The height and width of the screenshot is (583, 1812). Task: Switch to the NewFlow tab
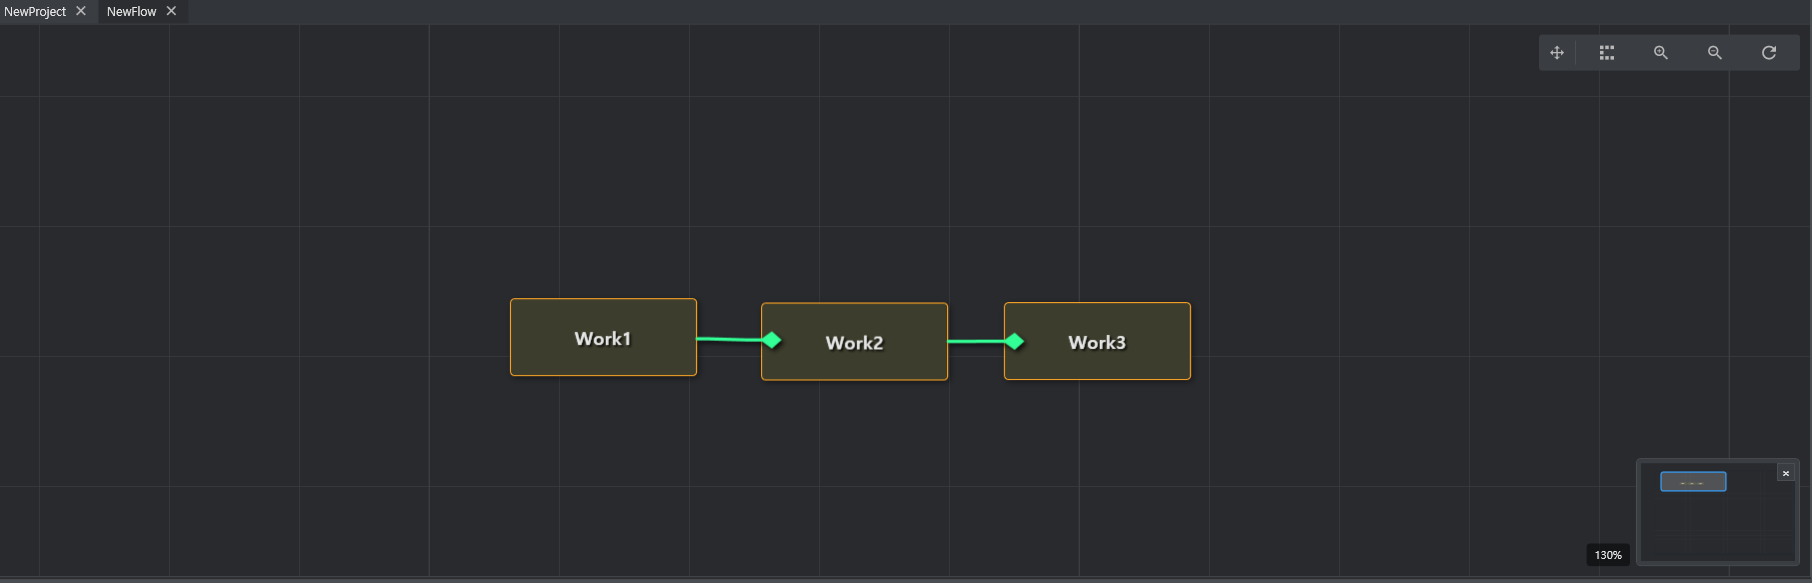tap(131, 12)
